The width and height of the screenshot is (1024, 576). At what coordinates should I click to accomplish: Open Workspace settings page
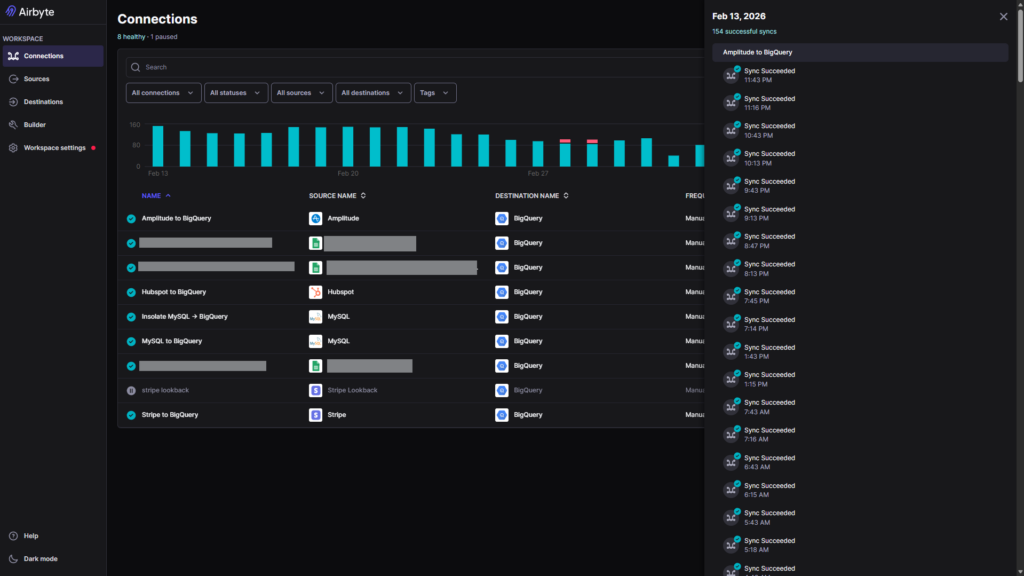(x=54, y=148)
